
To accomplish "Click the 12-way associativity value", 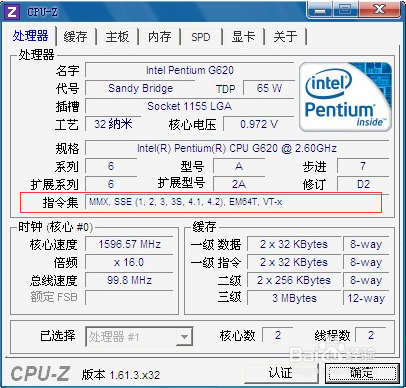I will (x=366, y=298).
